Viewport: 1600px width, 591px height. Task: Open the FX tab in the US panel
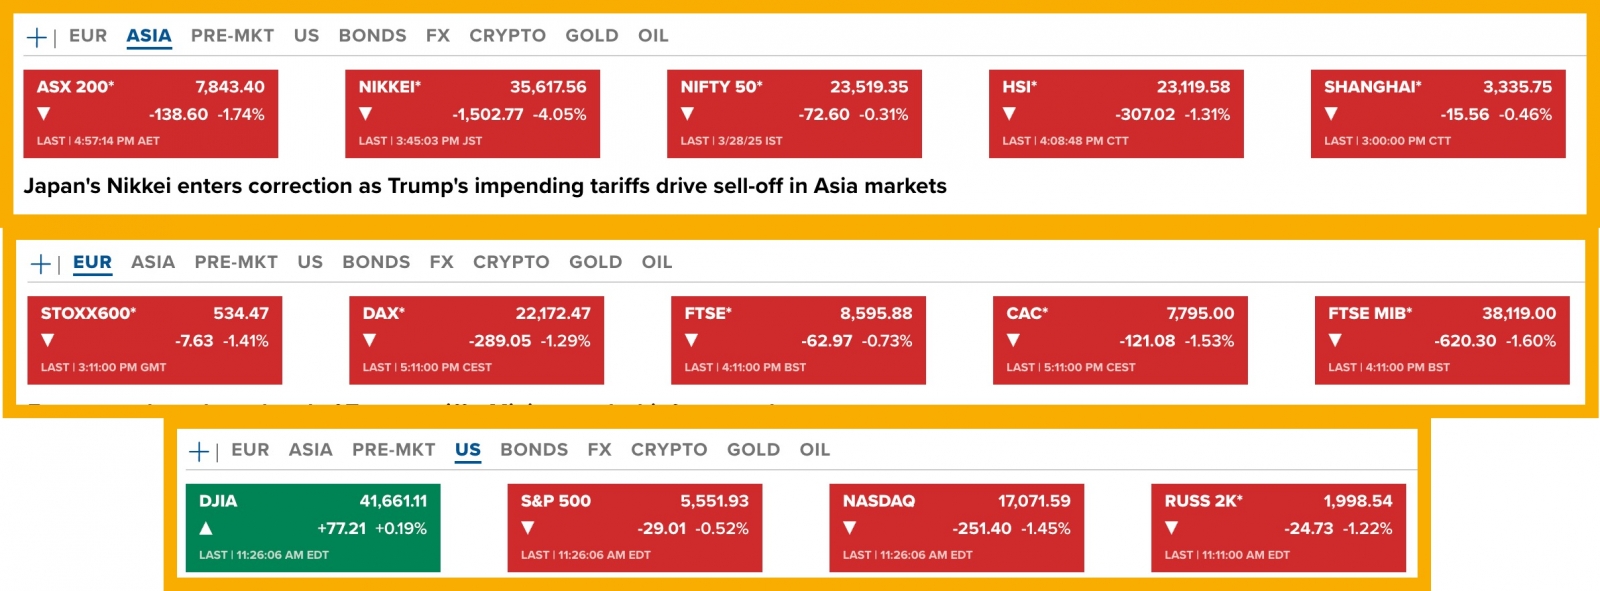(x=599, y=450)
